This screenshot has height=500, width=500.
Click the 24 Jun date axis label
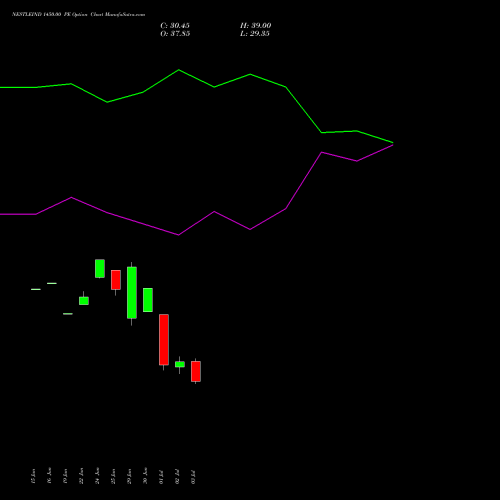point(97,476)
